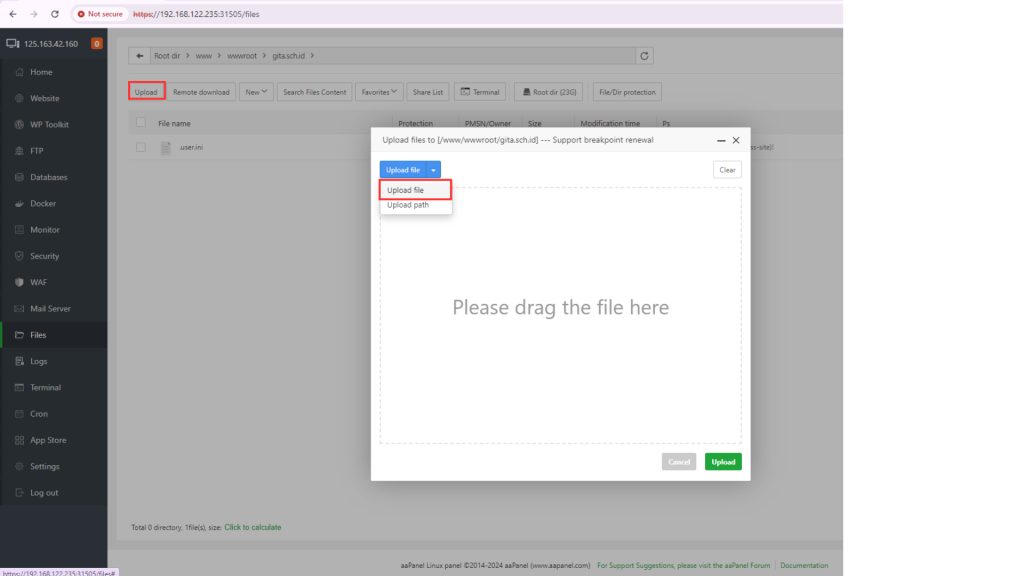Click the WAF shield icon
The image size is (1024, 576).
point(20,282)
